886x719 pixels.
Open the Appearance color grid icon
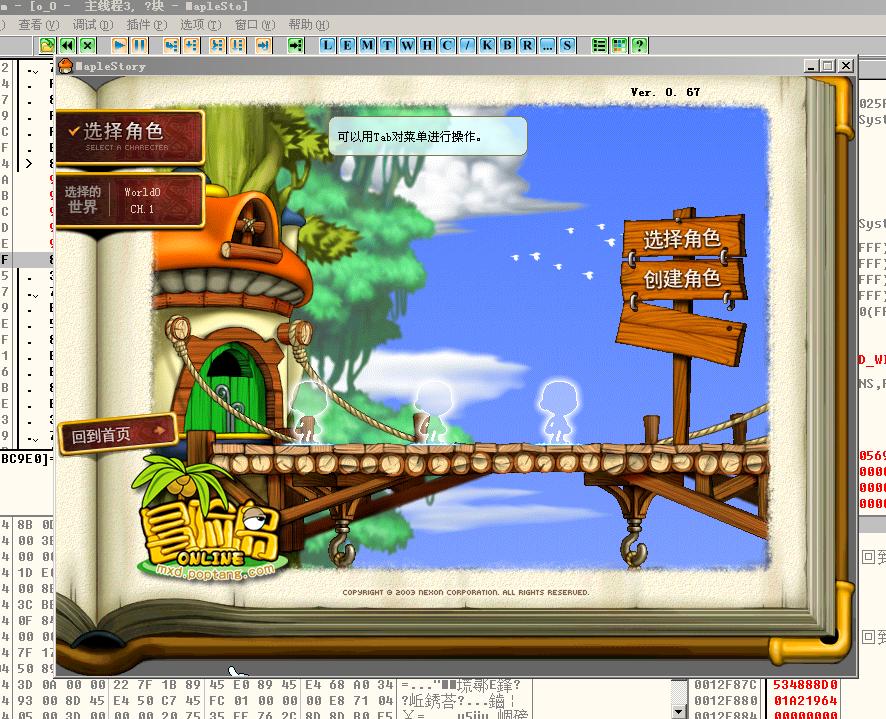tap(619, 45)
